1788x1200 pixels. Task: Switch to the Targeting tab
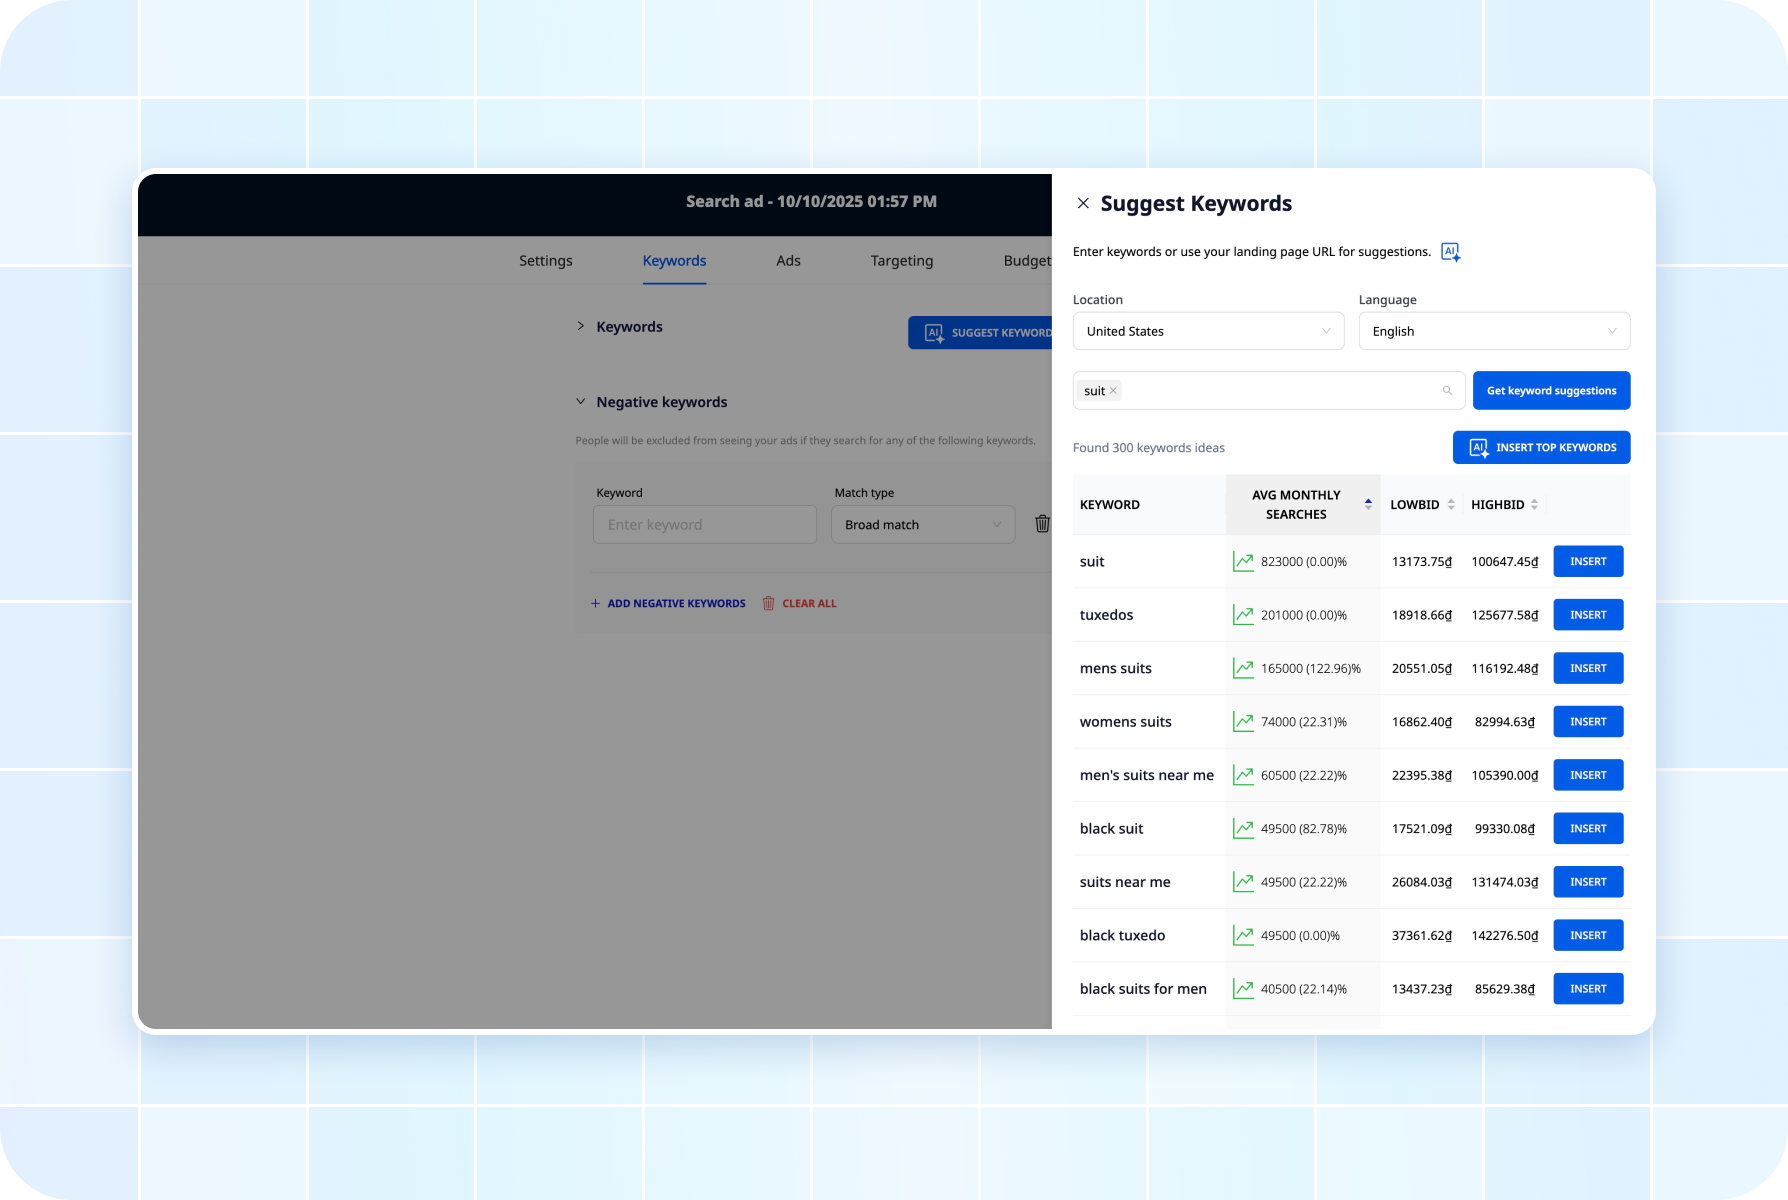coord(901,261)
